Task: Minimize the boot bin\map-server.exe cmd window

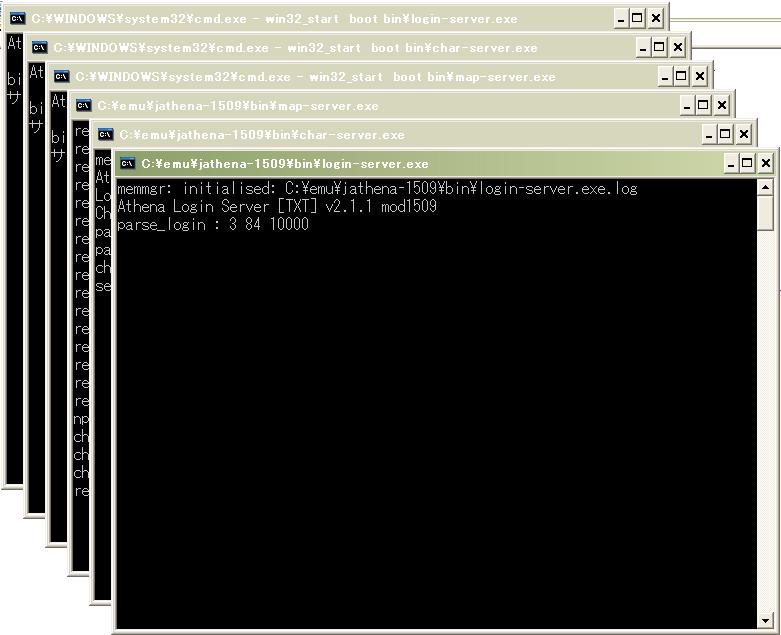Action: 665,77
